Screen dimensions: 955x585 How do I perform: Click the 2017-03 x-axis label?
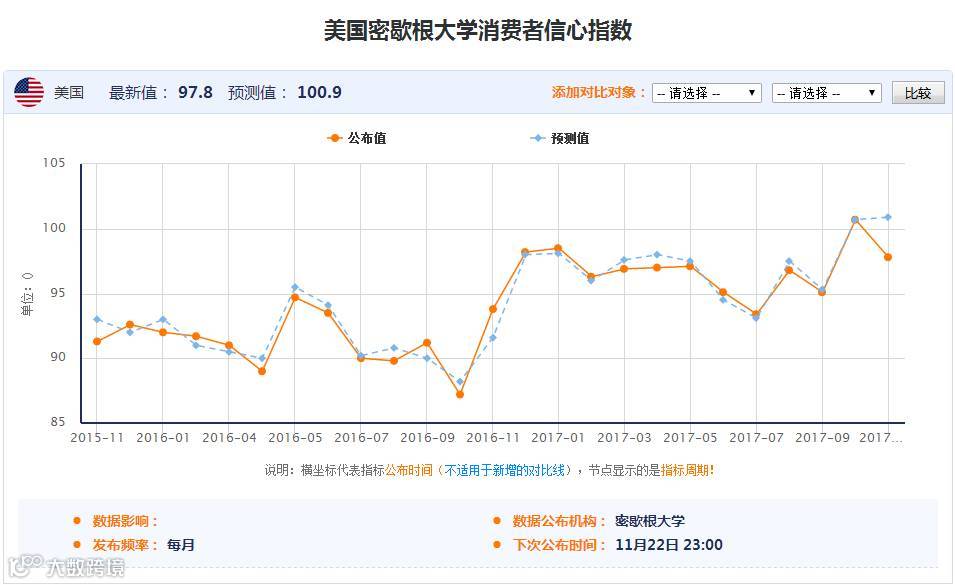click(624, 438)
